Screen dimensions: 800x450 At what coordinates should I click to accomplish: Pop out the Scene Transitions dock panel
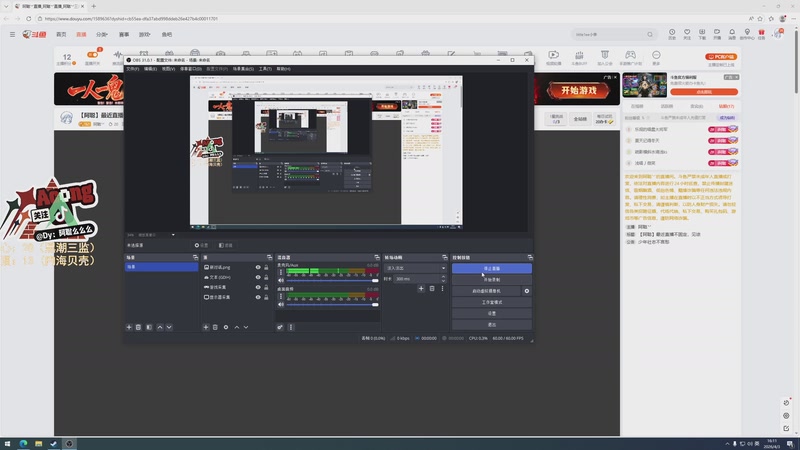444,257
